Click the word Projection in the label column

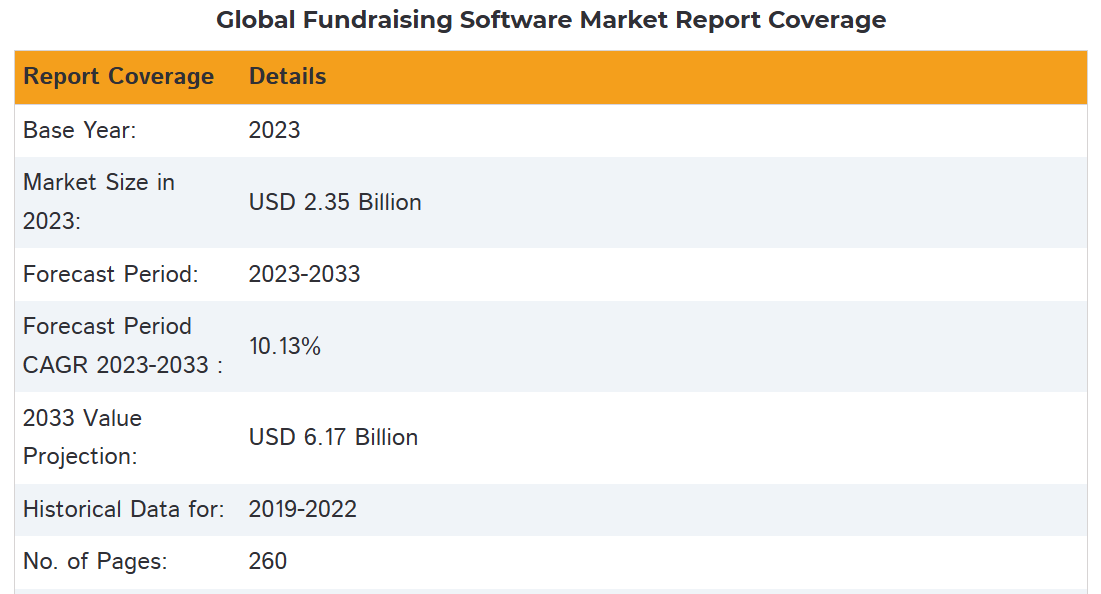point(80,456)
